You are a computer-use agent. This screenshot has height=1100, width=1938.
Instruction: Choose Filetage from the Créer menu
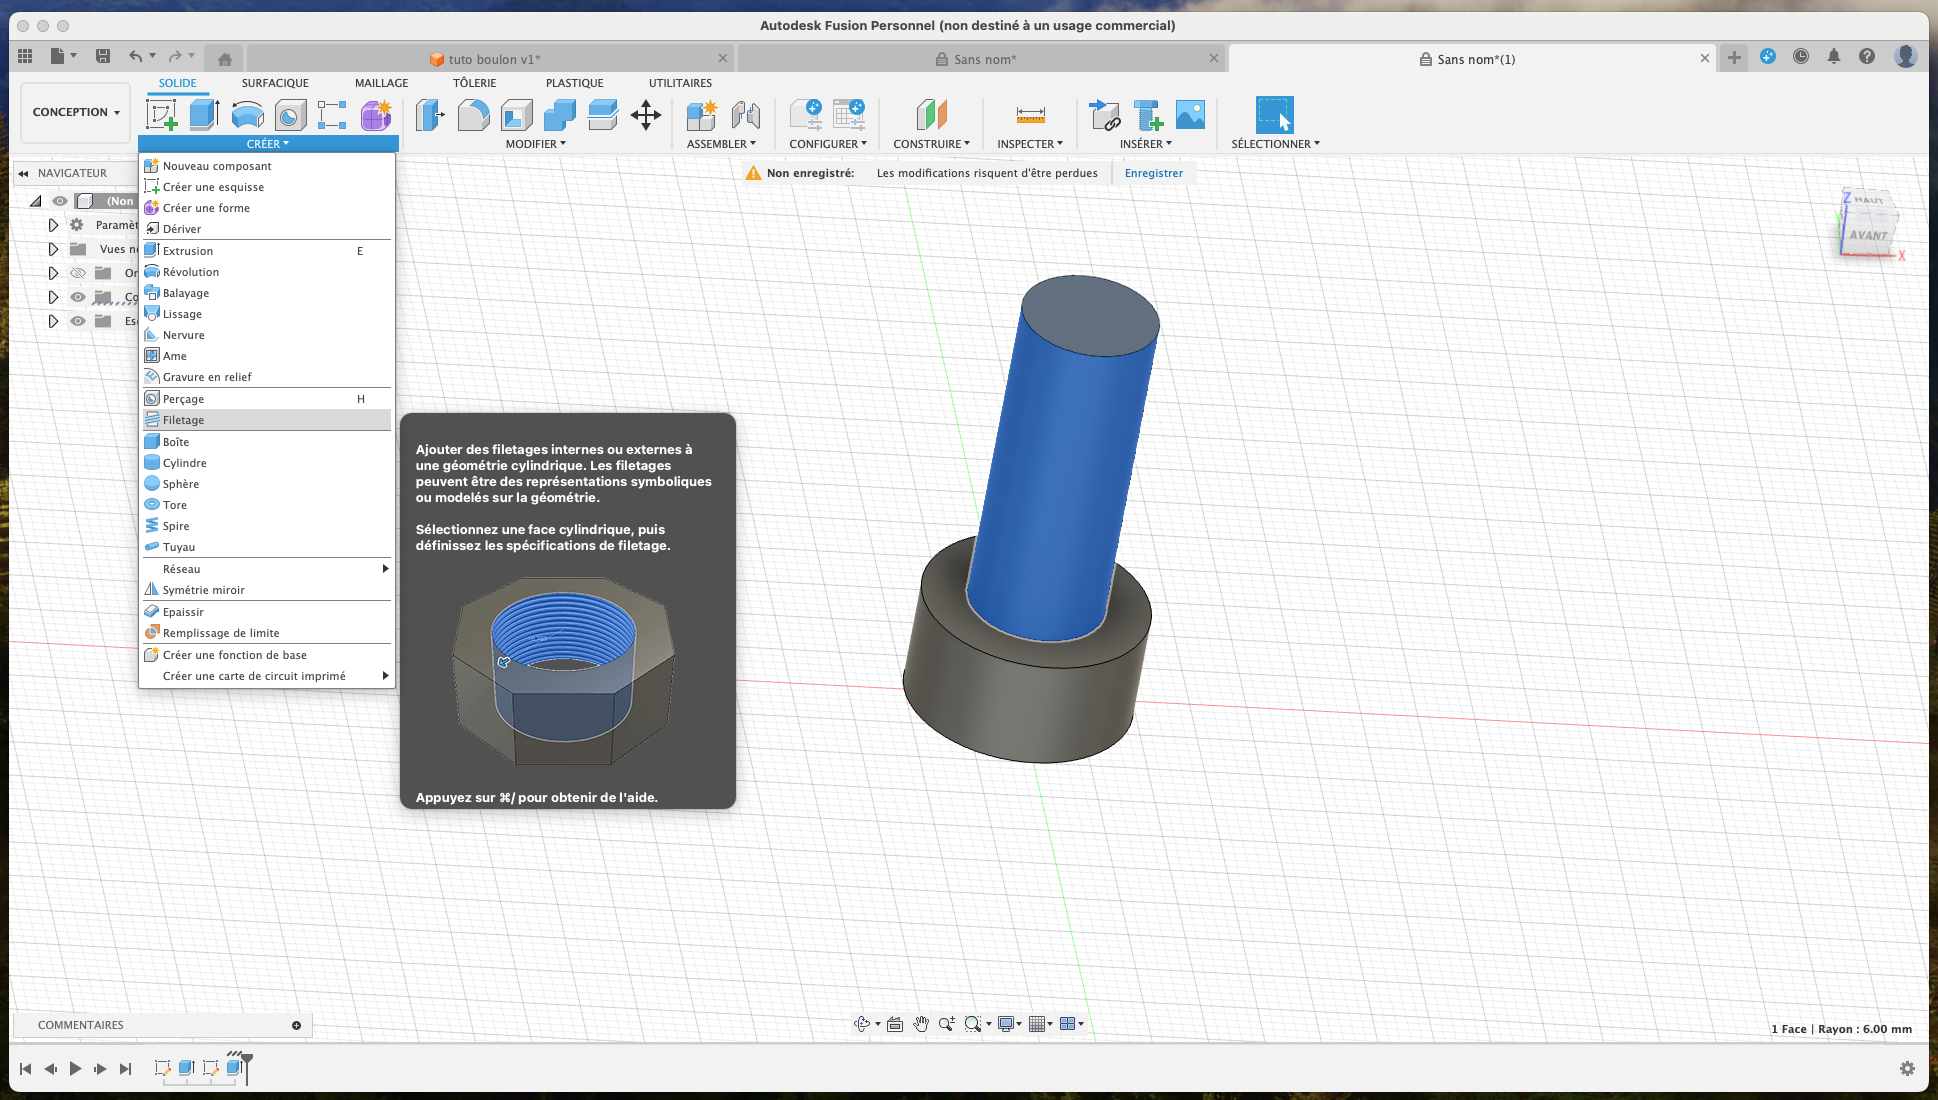267,420
